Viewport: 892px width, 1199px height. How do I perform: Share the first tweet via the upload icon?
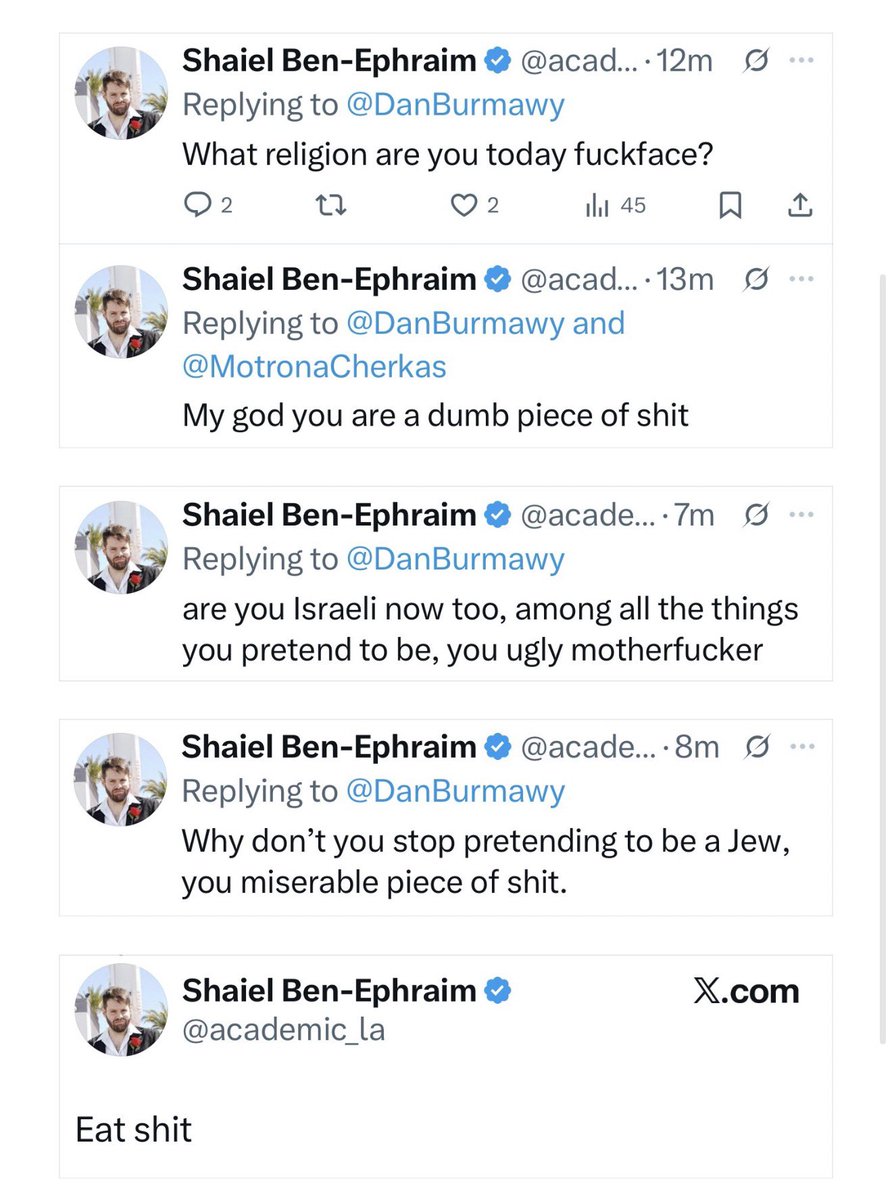(x=800, y=205)
